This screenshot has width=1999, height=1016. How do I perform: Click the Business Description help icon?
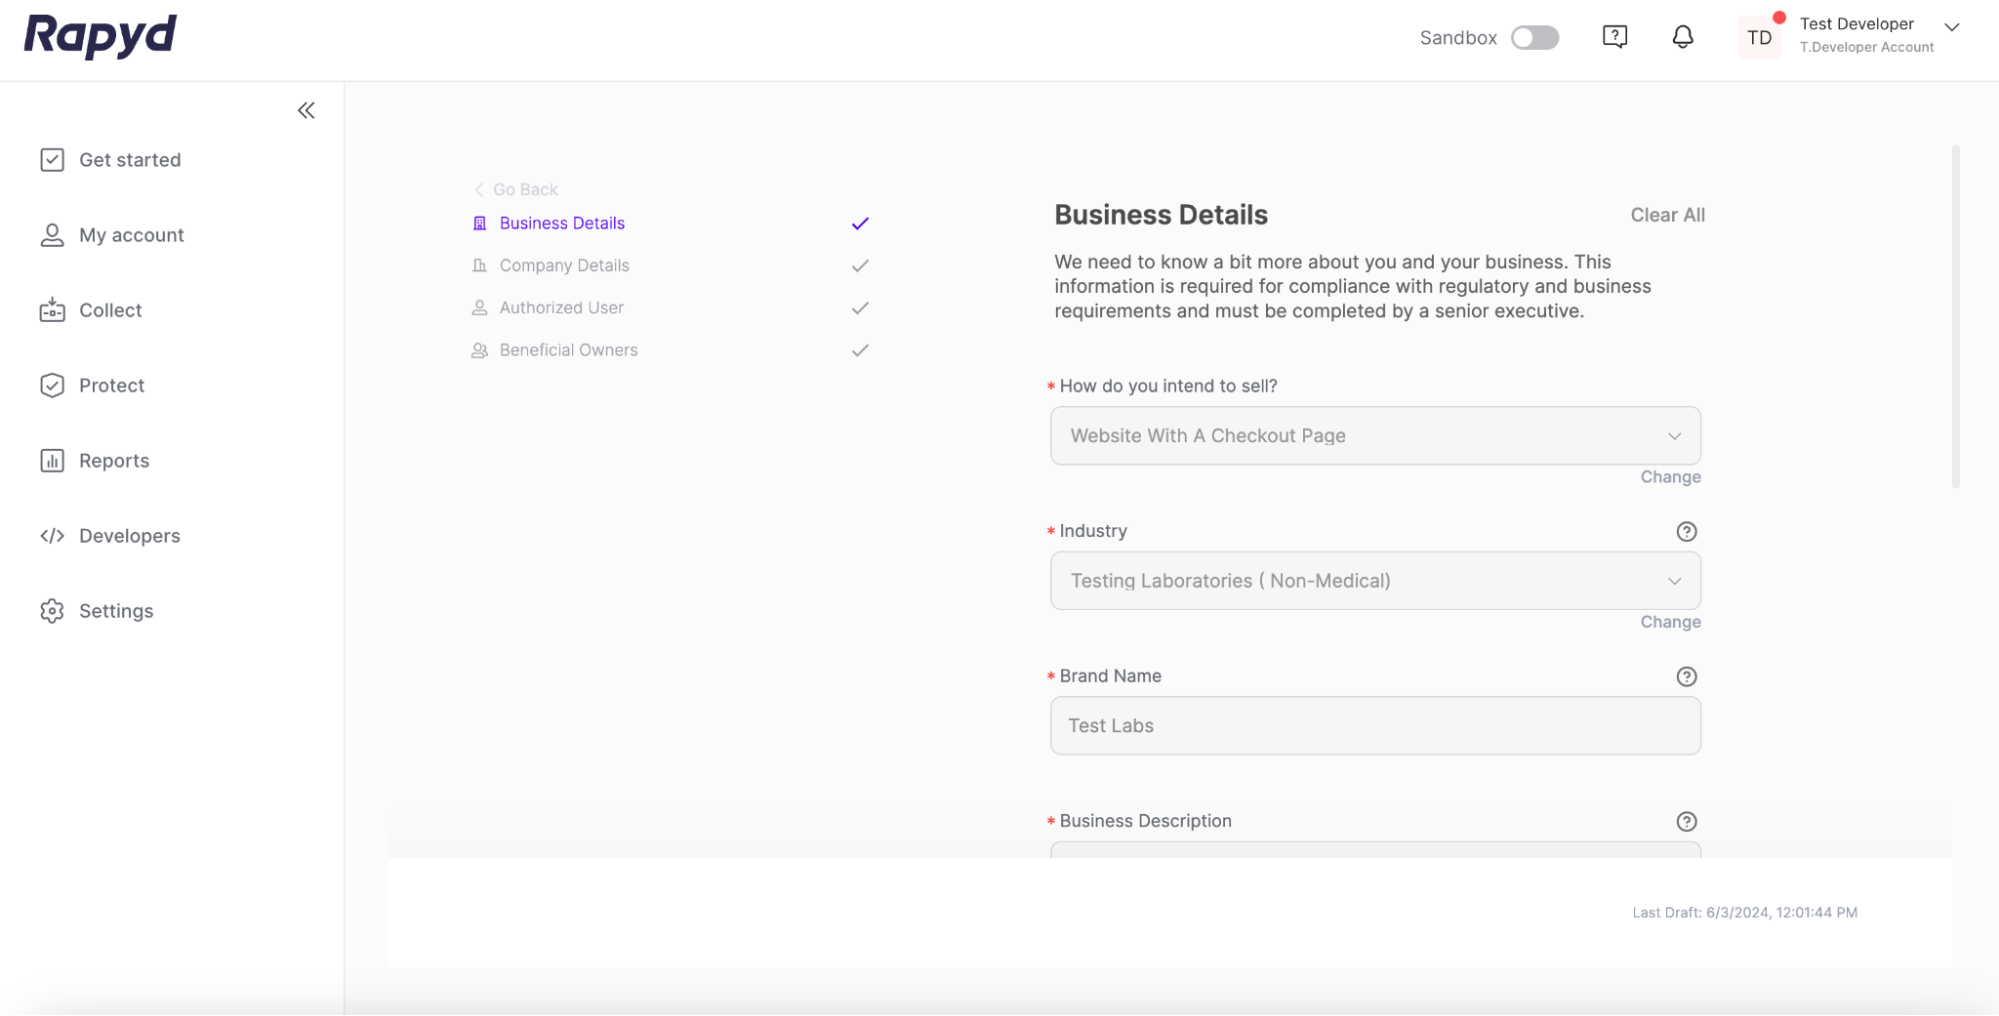pos(1686,821)
